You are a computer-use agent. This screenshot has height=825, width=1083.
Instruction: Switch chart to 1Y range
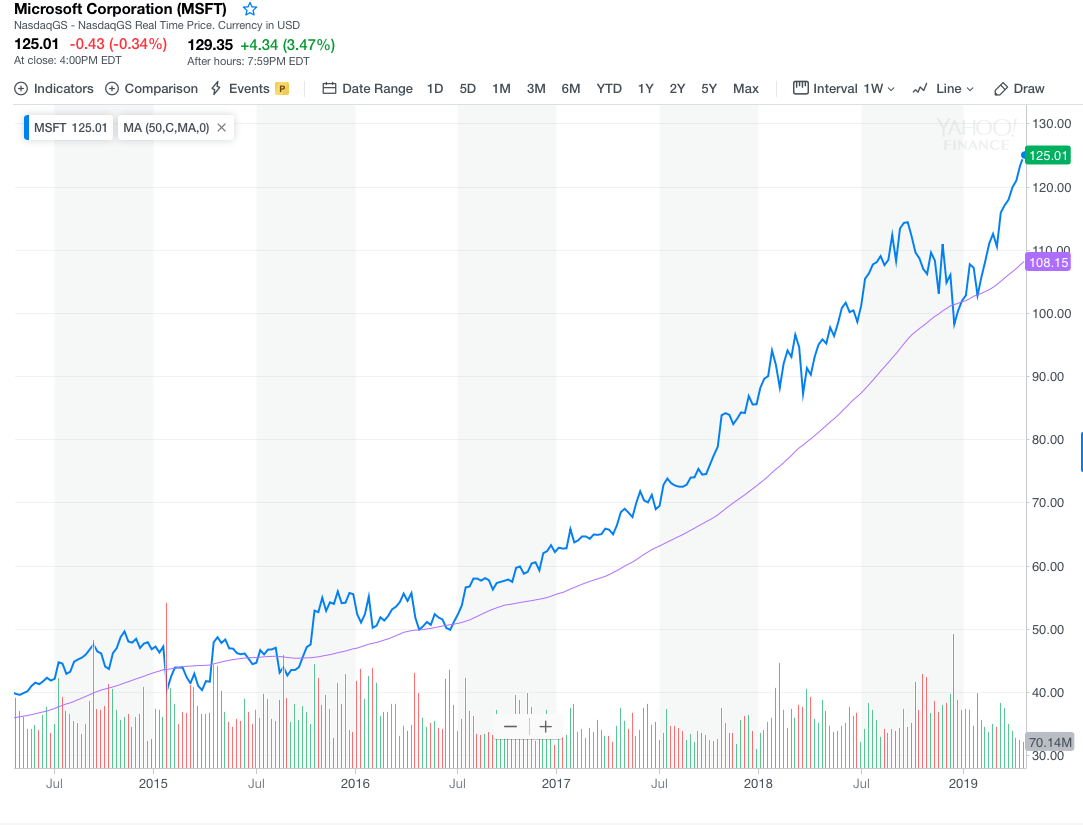(x=643, y=88)
